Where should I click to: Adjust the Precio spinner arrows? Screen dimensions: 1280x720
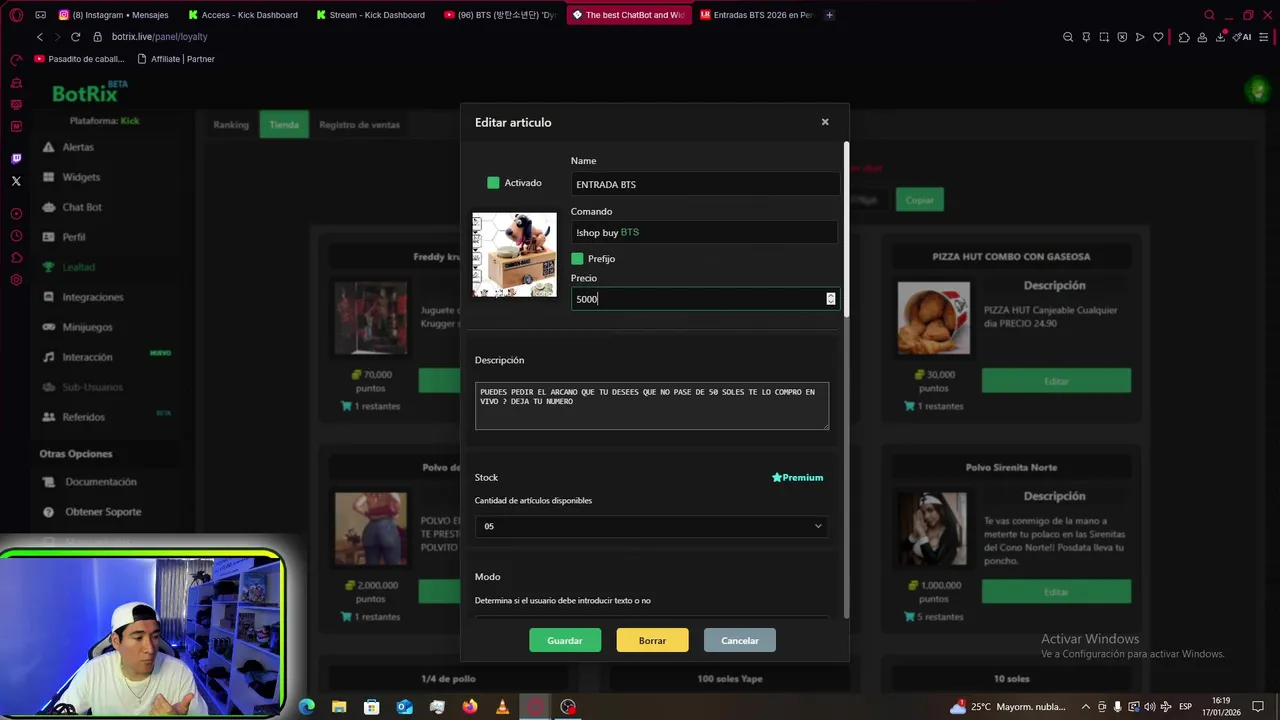(830, 299)
